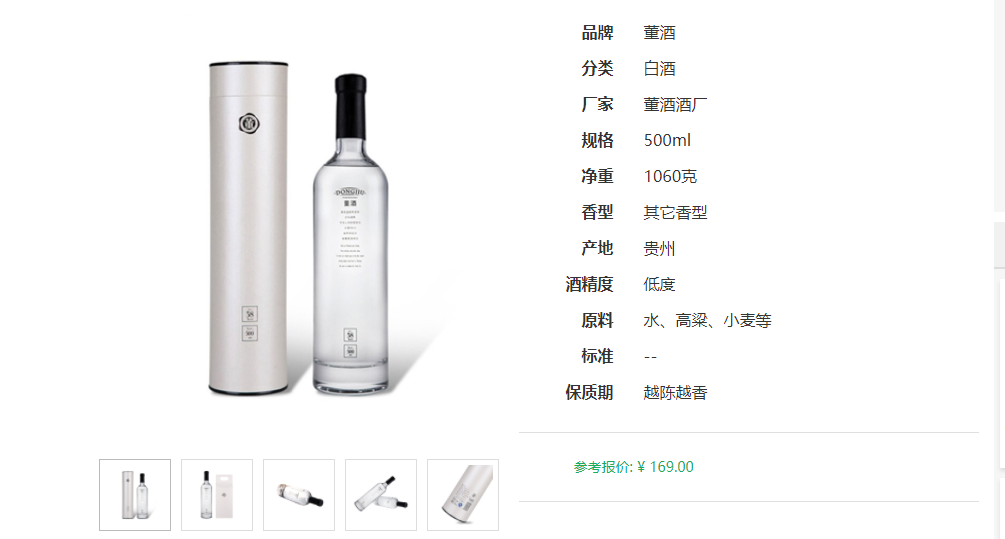Click the origin value 贵州

click(660, 248)
